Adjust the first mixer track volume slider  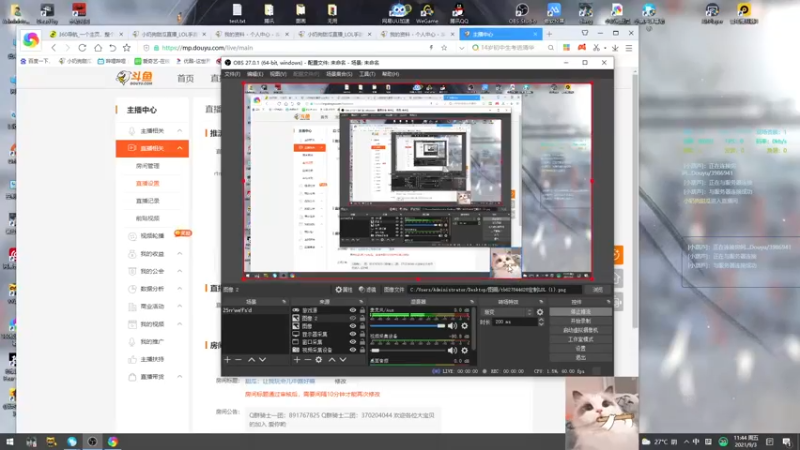[408, 326]
